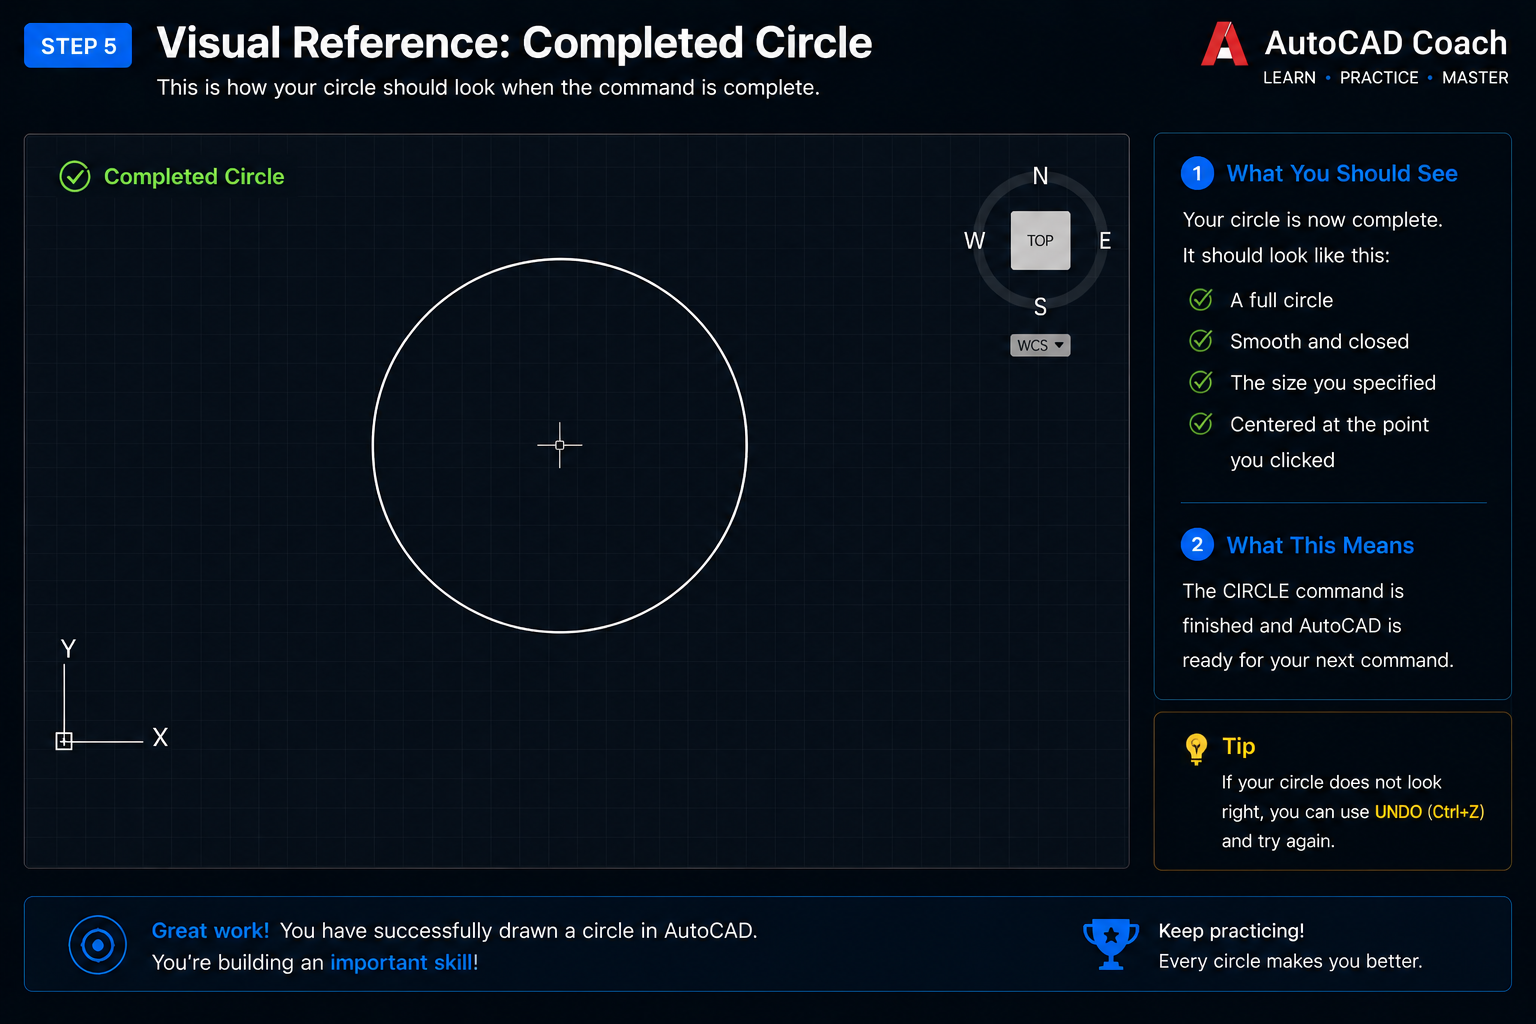This screenshot has width=1536, height=1024.
Task: Click the blue target circle icon
Action: pyautogui.click(x=98, y=945)
